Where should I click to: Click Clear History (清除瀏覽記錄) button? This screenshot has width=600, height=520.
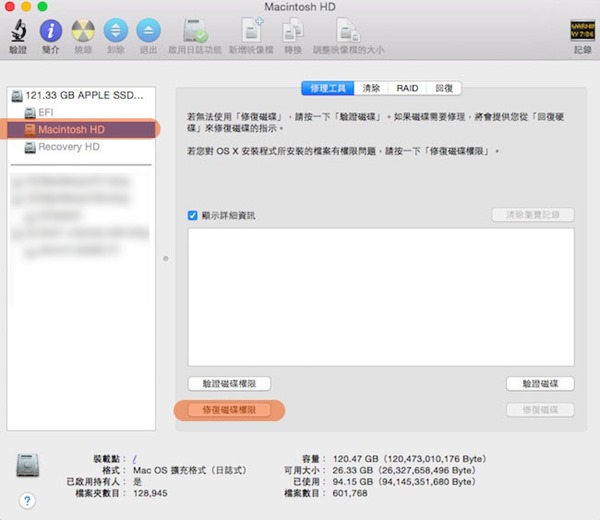533,215
